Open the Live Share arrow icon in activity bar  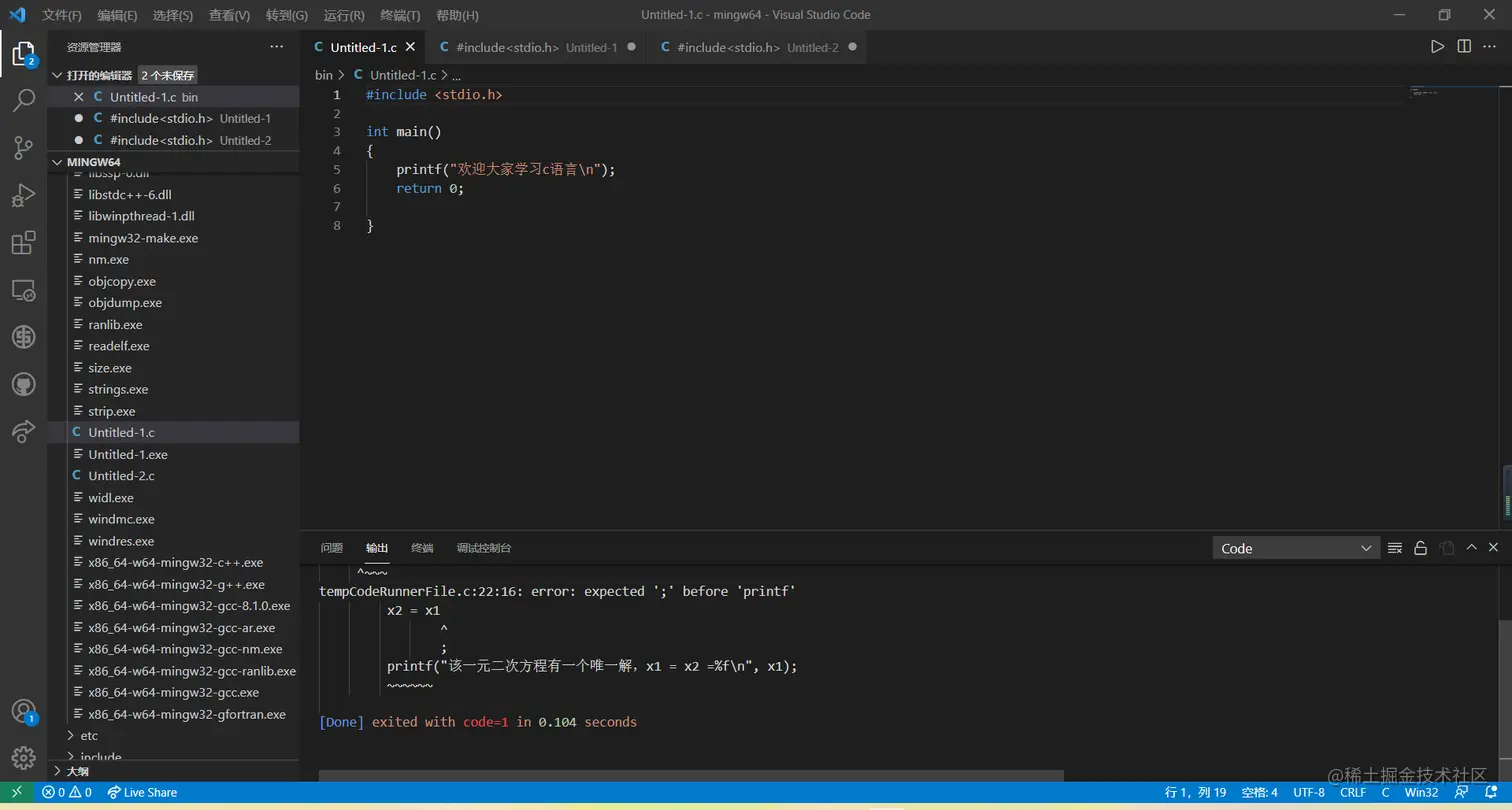point(23,431)
